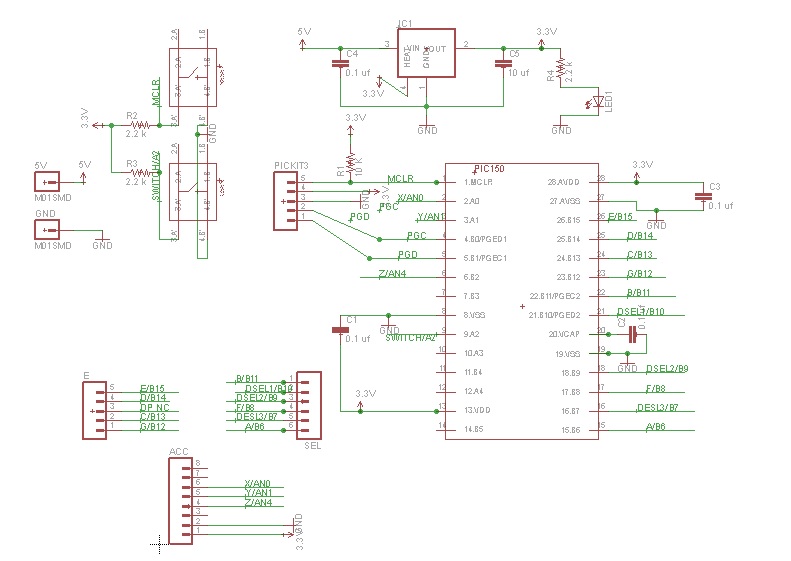Image resolution: width=791 pixels, height=561 pixels.
Task: Select the ACC eight-pin header
Action: (x=181, y=500)
